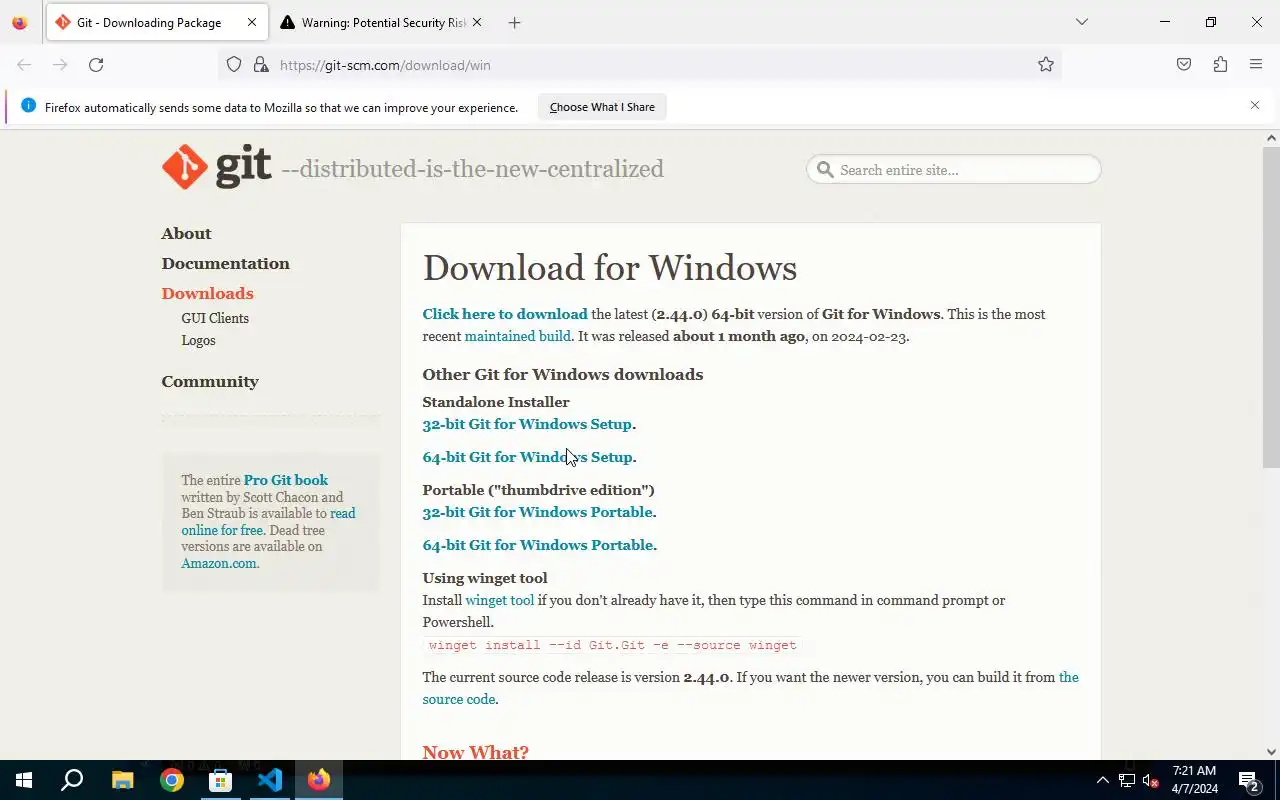Click the 'Click here to download' link

[505, 314]
